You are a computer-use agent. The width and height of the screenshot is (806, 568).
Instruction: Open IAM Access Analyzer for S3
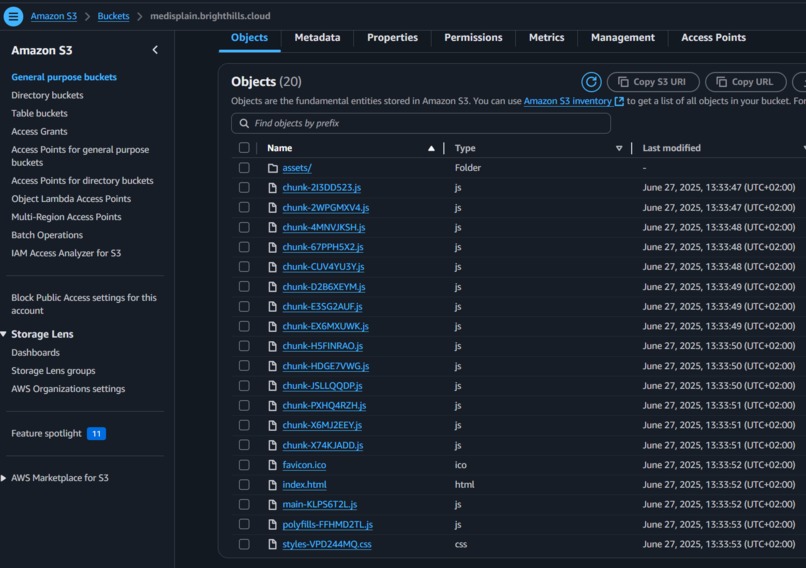pos(66,253)
